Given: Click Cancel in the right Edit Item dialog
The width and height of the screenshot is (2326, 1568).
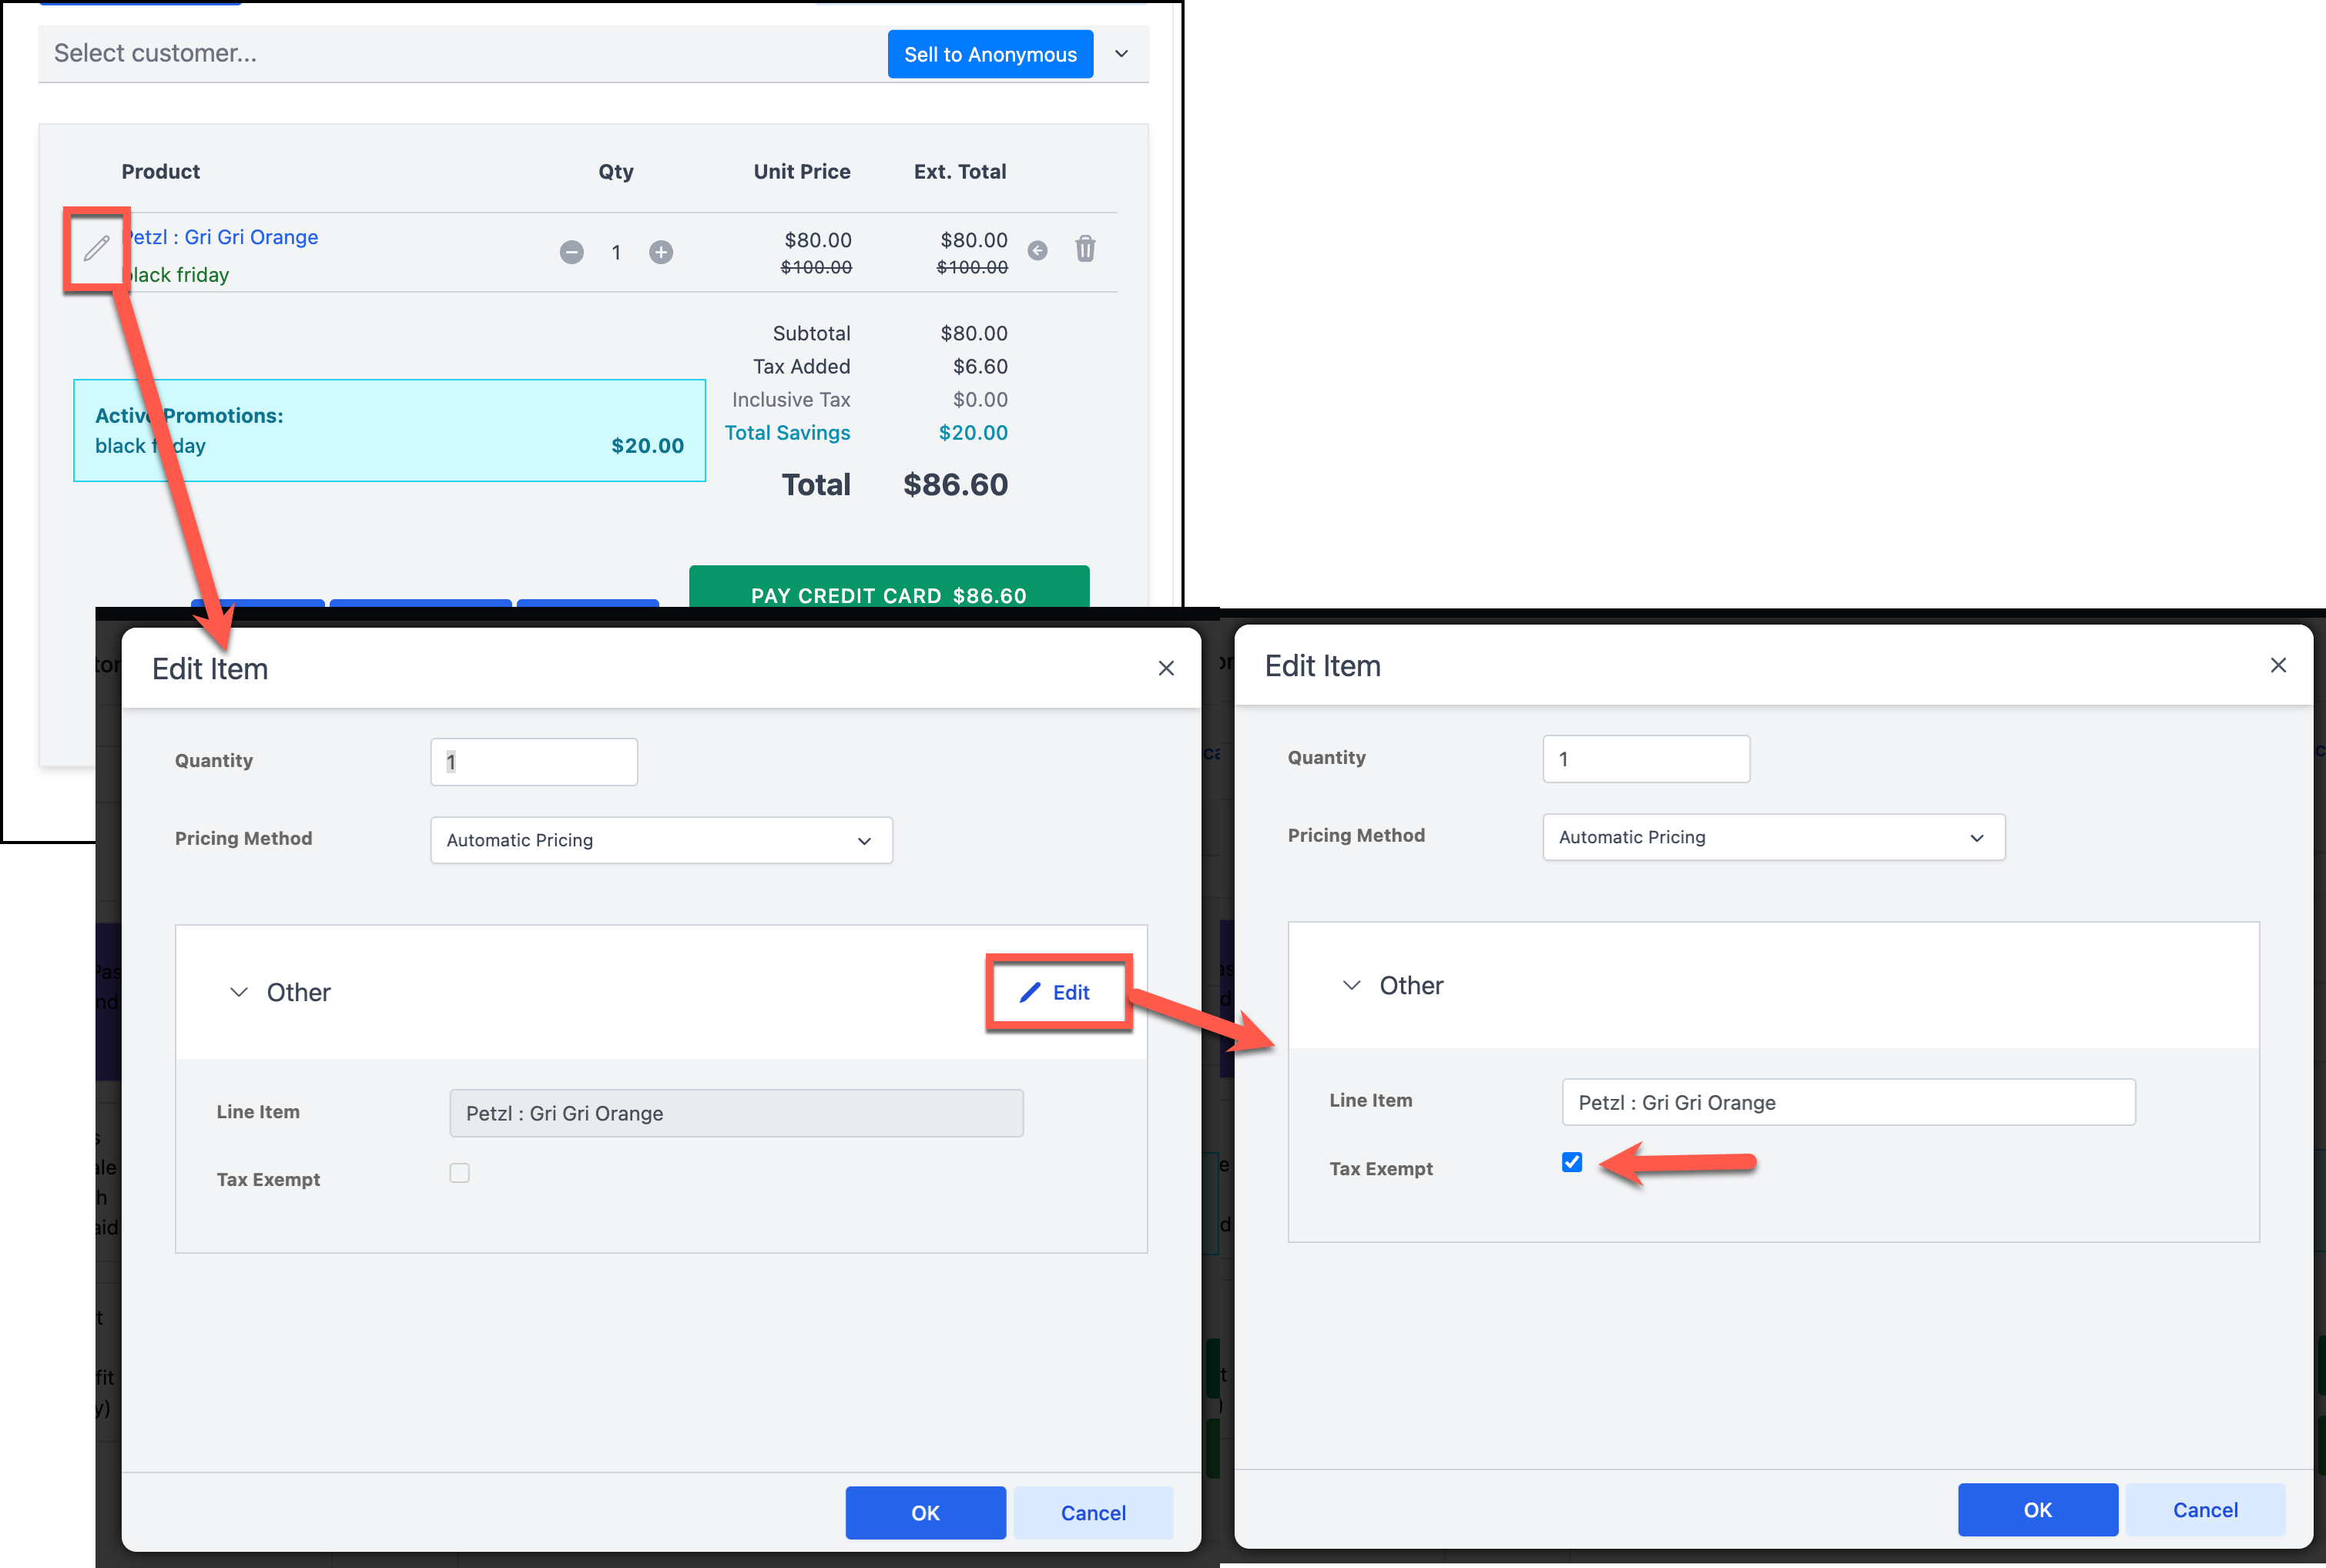Looking at the screenshot, I should click(2204, 1509).
